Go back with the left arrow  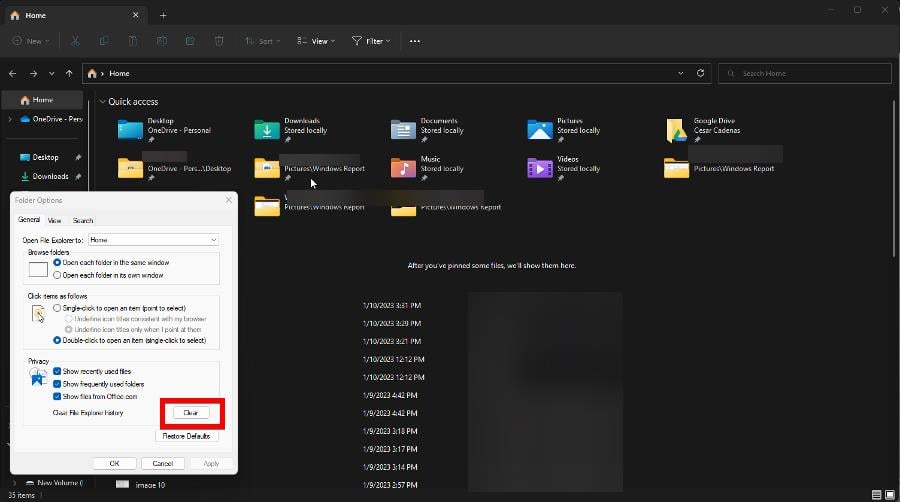point(13,73)
